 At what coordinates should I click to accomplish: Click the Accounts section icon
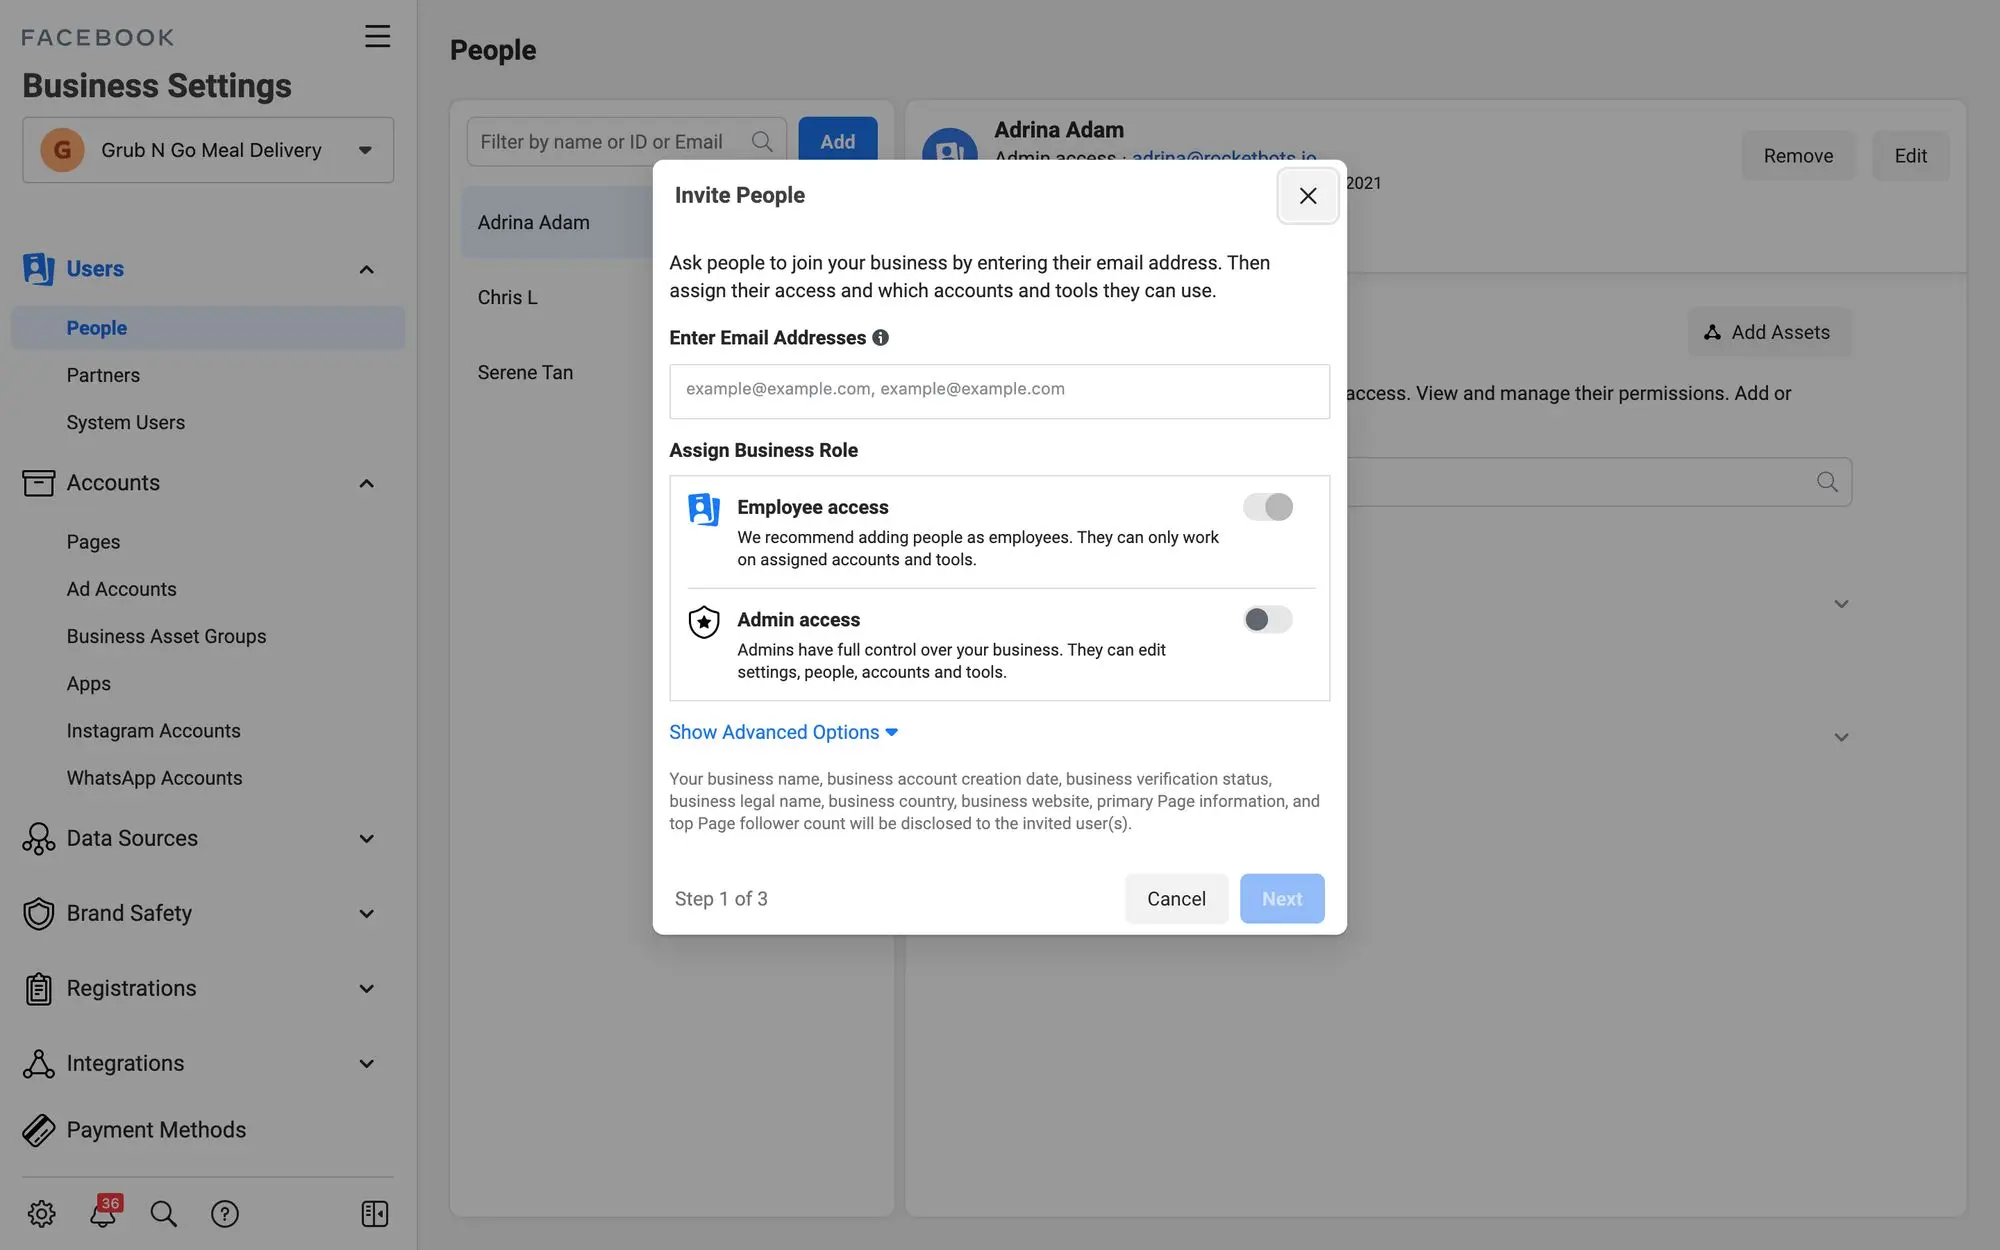click(x=38, y=483)
